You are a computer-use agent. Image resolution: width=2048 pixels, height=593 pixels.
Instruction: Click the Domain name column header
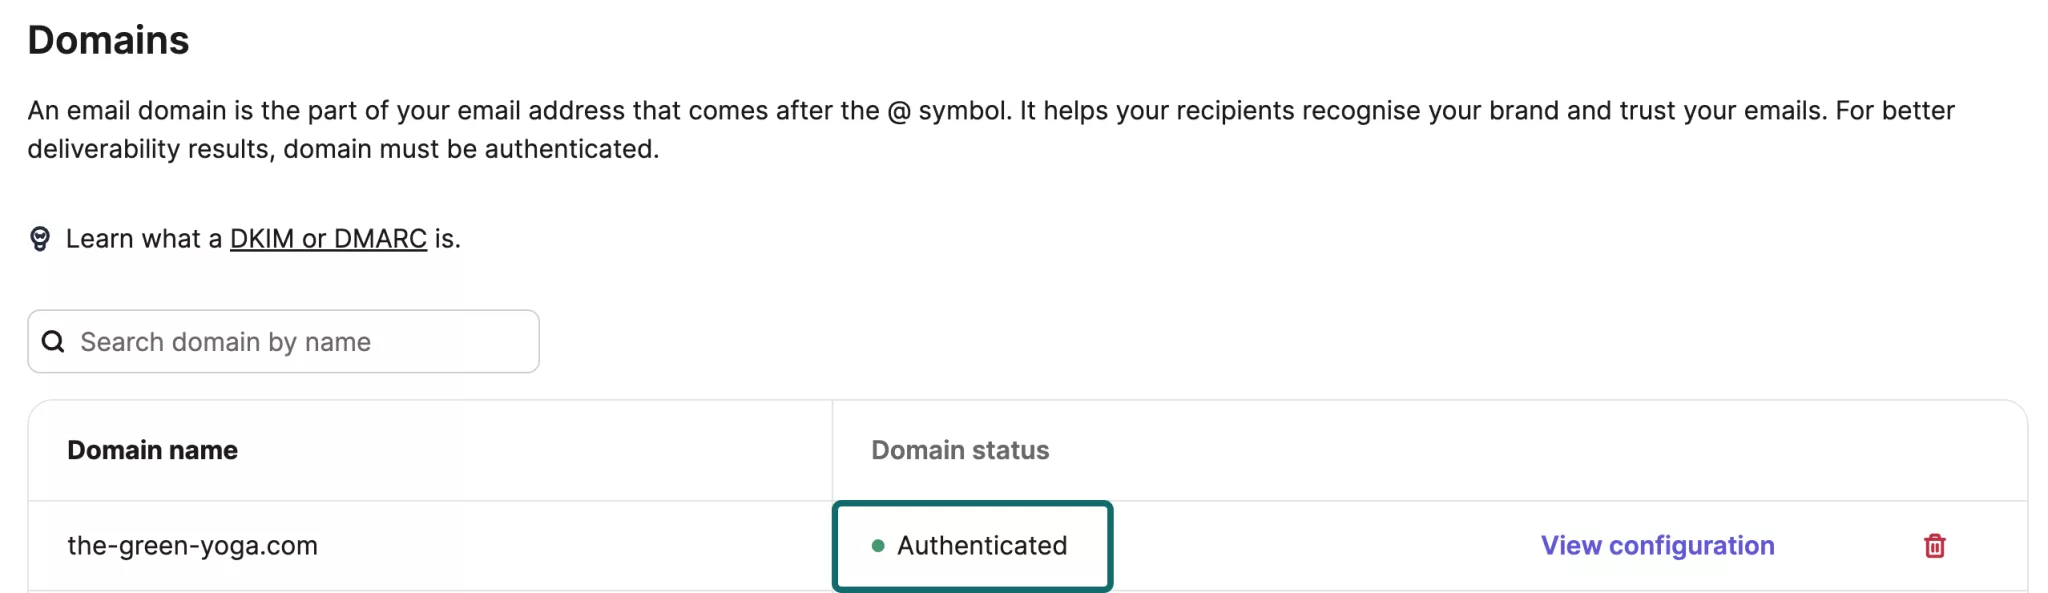point(152,450)
